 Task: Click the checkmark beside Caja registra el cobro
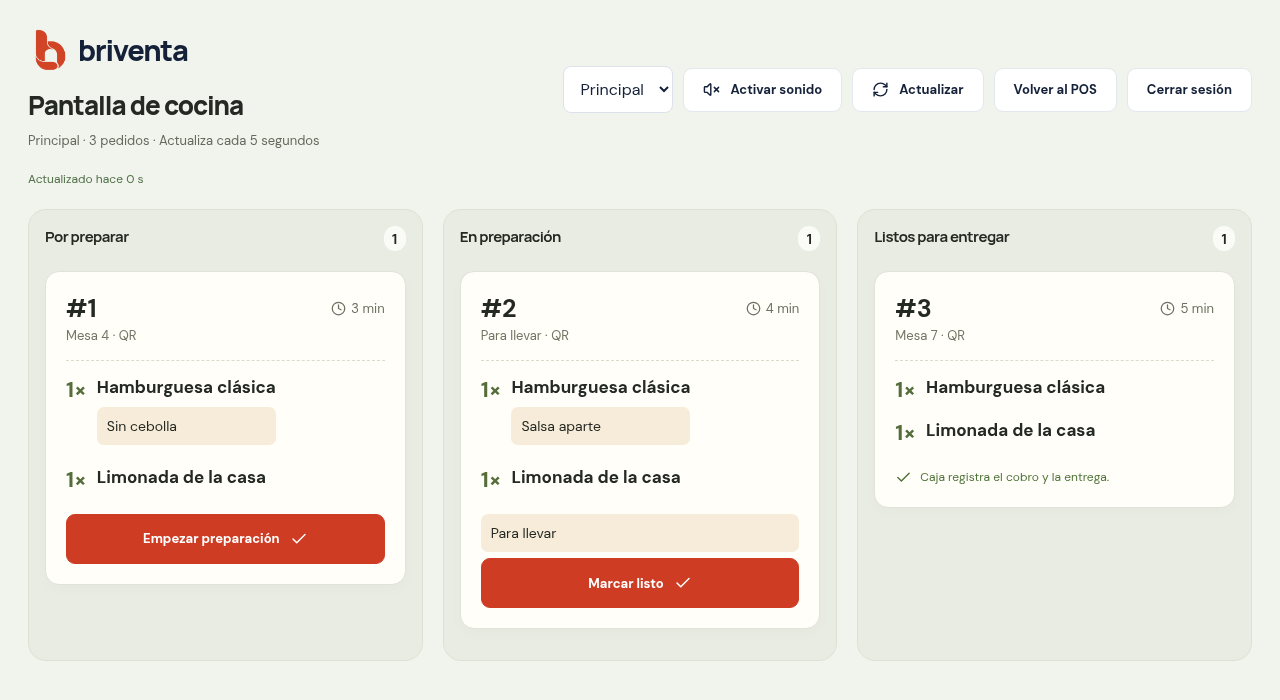[x=903, y=477]
